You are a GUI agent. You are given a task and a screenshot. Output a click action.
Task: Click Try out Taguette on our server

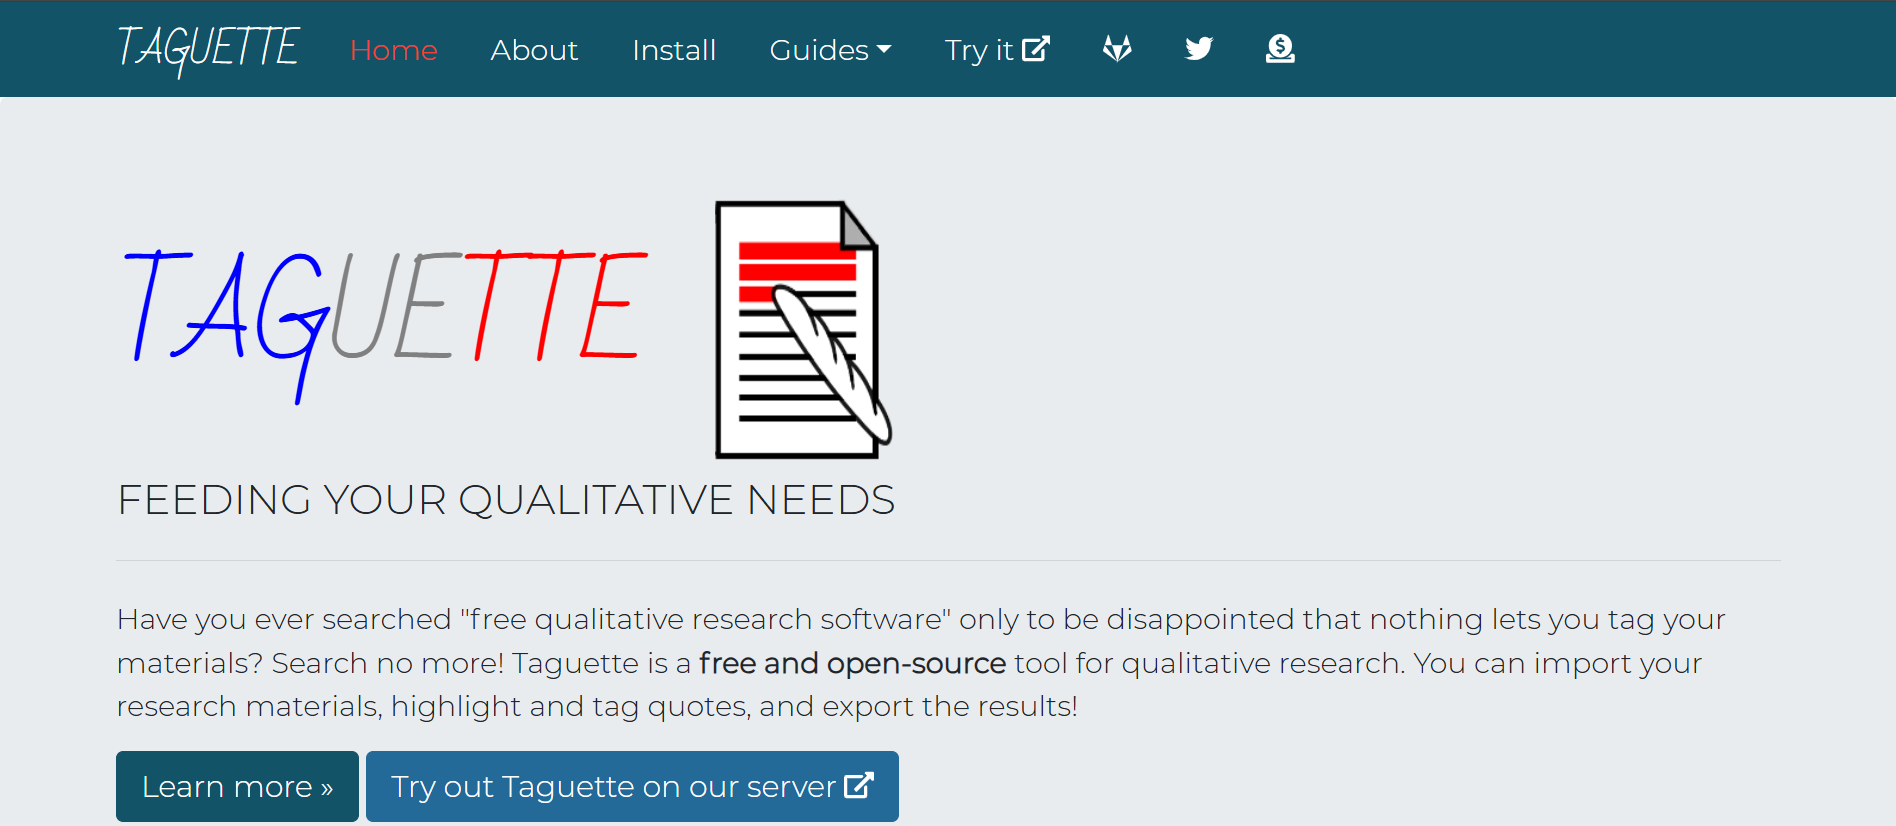[x=632, y=786]
